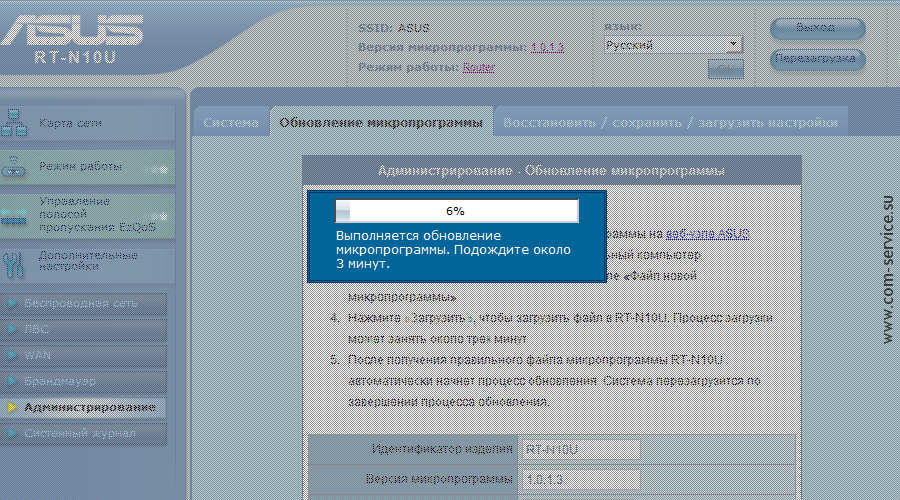Open the language dropdown Русский

(673, 44)
